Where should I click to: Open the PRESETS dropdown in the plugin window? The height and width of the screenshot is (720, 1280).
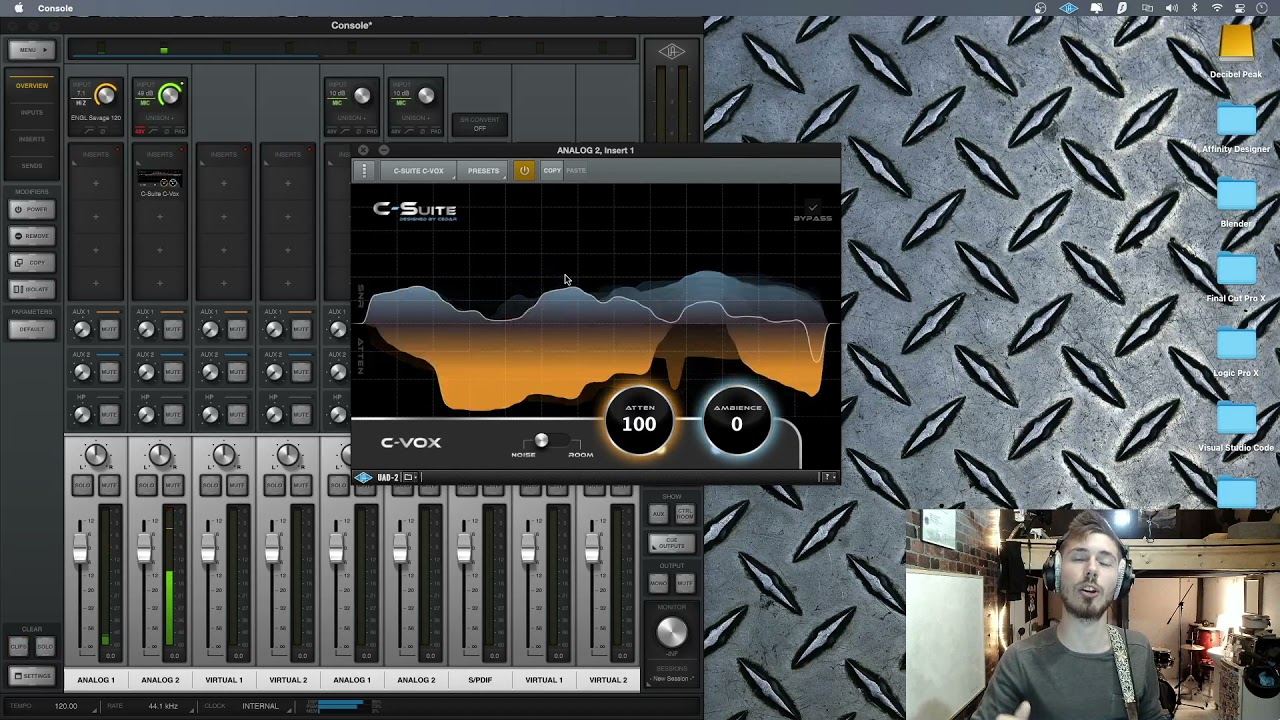[483, 171]
